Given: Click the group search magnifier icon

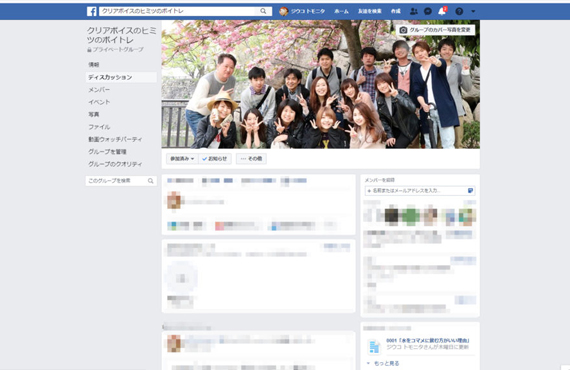Looking at the screenshot, I should (x=150, y=181).
